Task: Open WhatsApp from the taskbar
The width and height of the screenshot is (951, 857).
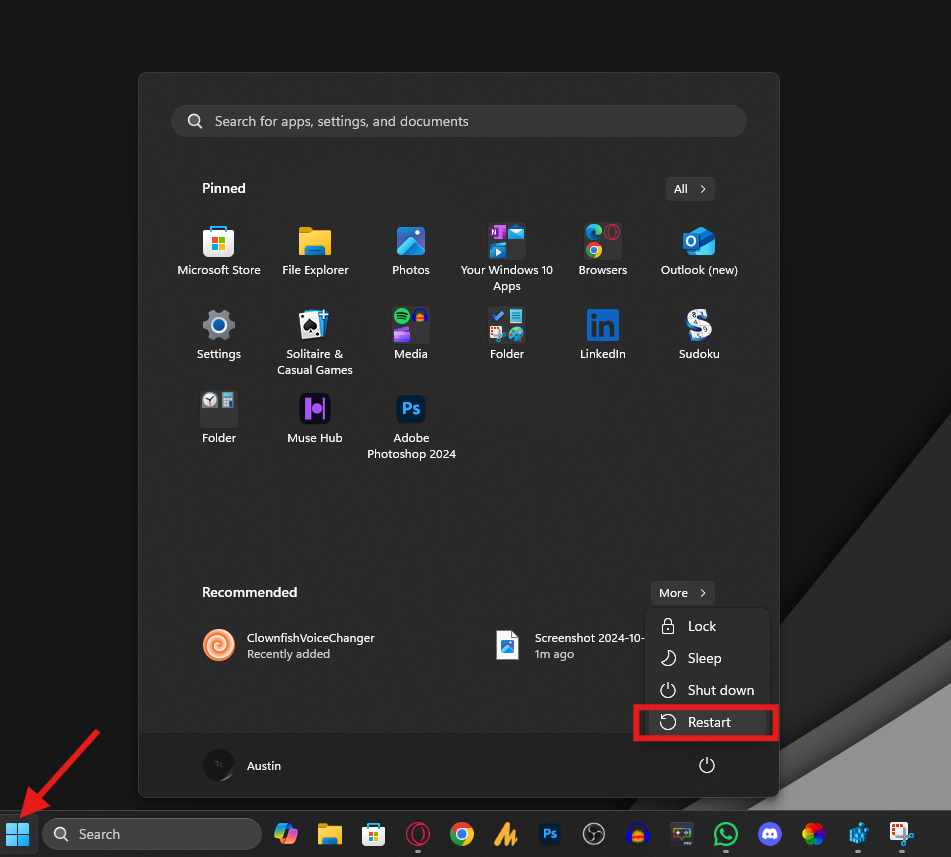Action: tap(725, 834)
